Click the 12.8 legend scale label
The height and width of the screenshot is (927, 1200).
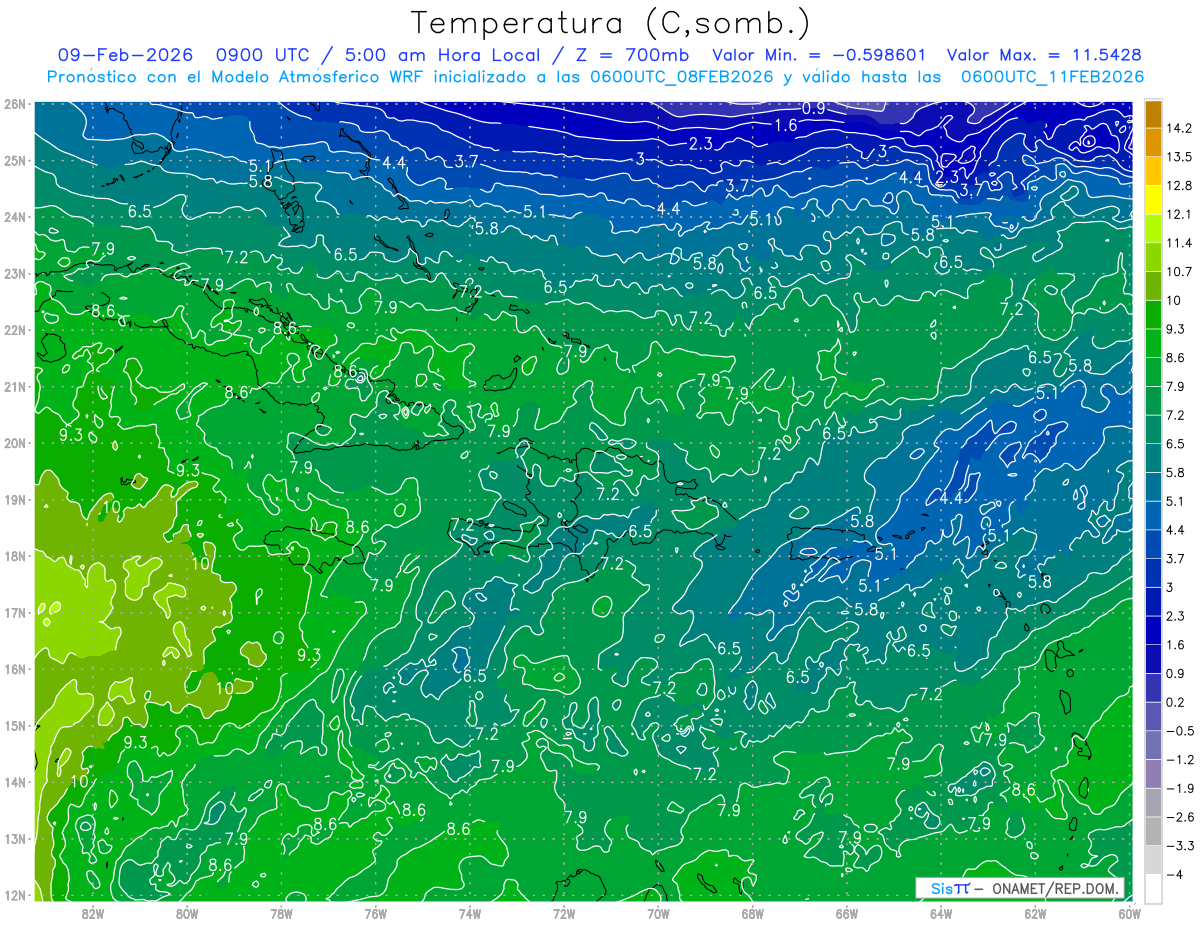pyautogui.click(x=1179, y=185)
